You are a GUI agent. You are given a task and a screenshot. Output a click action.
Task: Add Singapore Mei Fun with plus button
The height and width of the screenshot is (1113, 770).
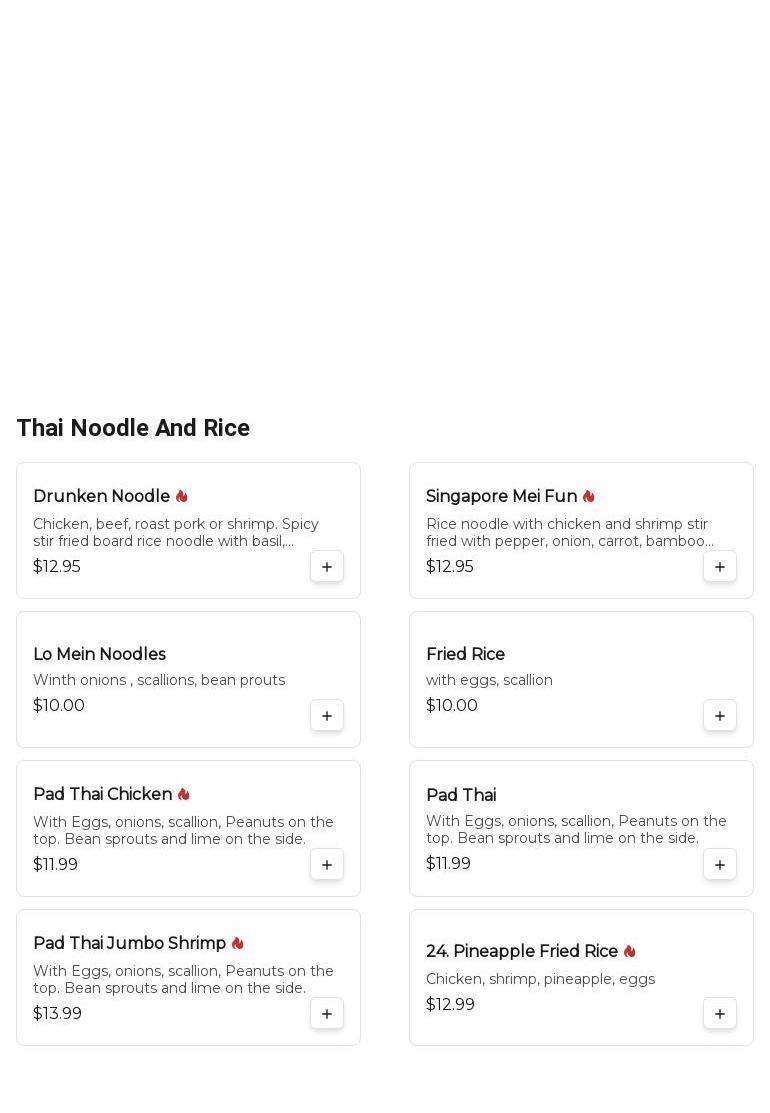pos(720,566)
